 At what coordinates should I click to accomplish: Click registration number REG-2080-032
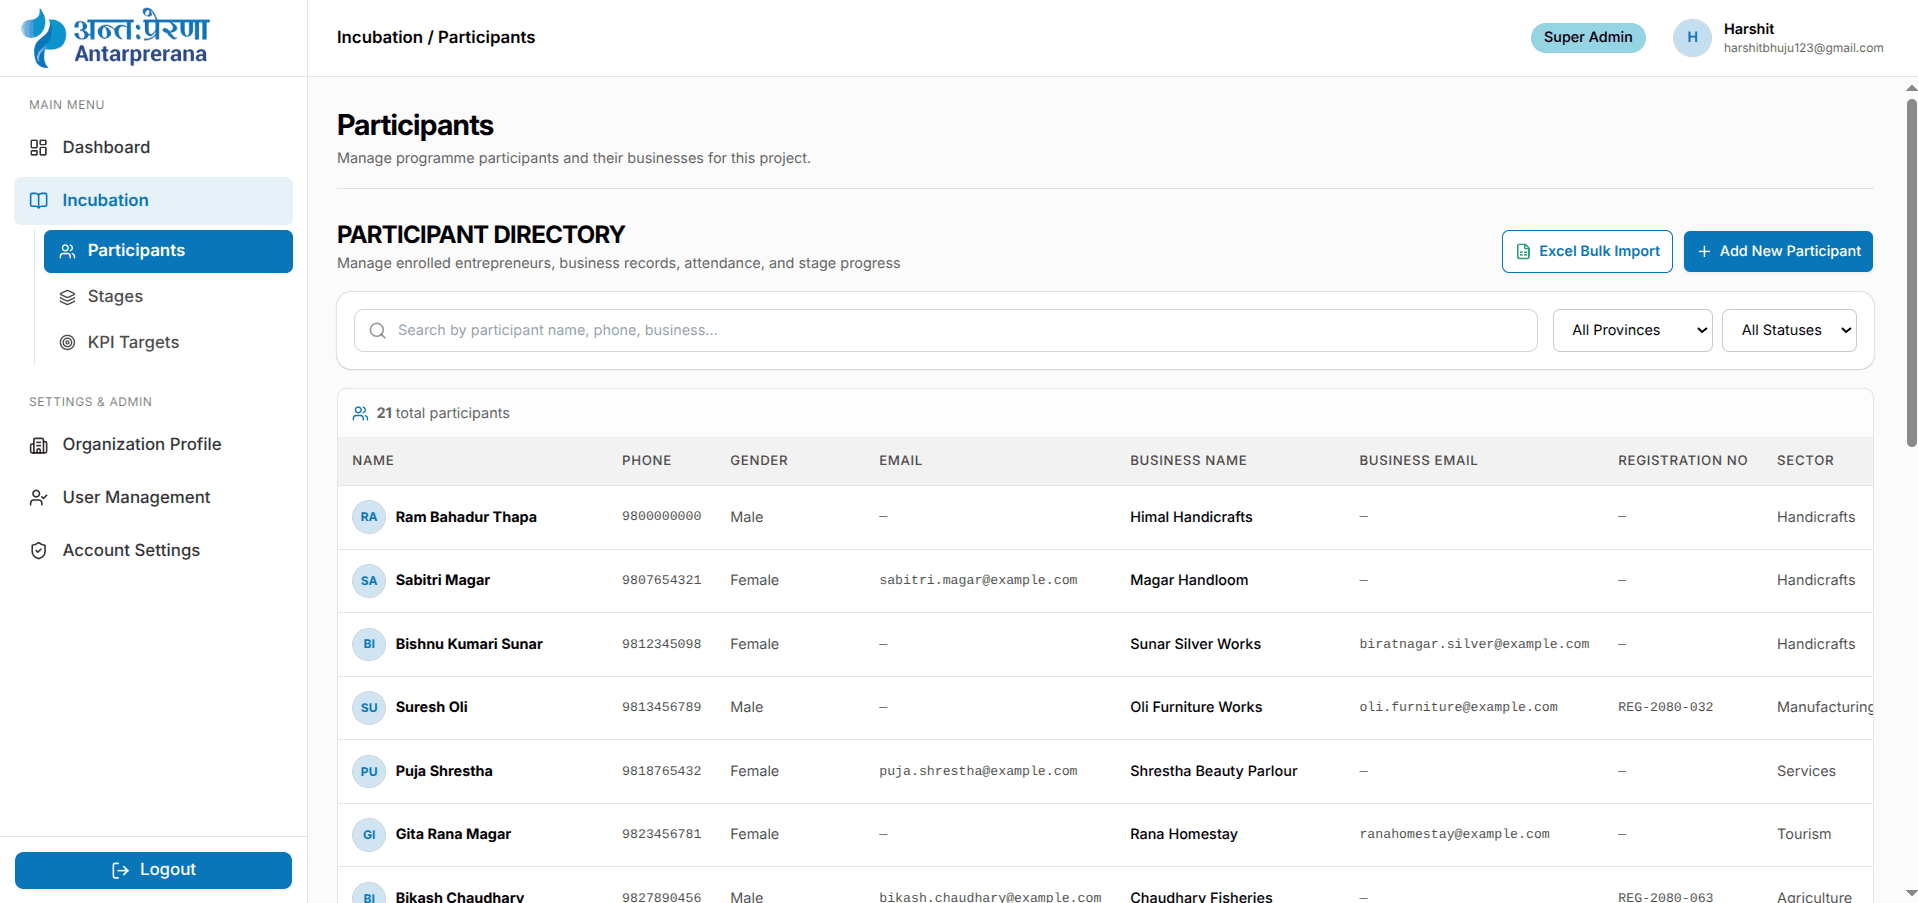pyautogui.click(x=1665, y=708)
